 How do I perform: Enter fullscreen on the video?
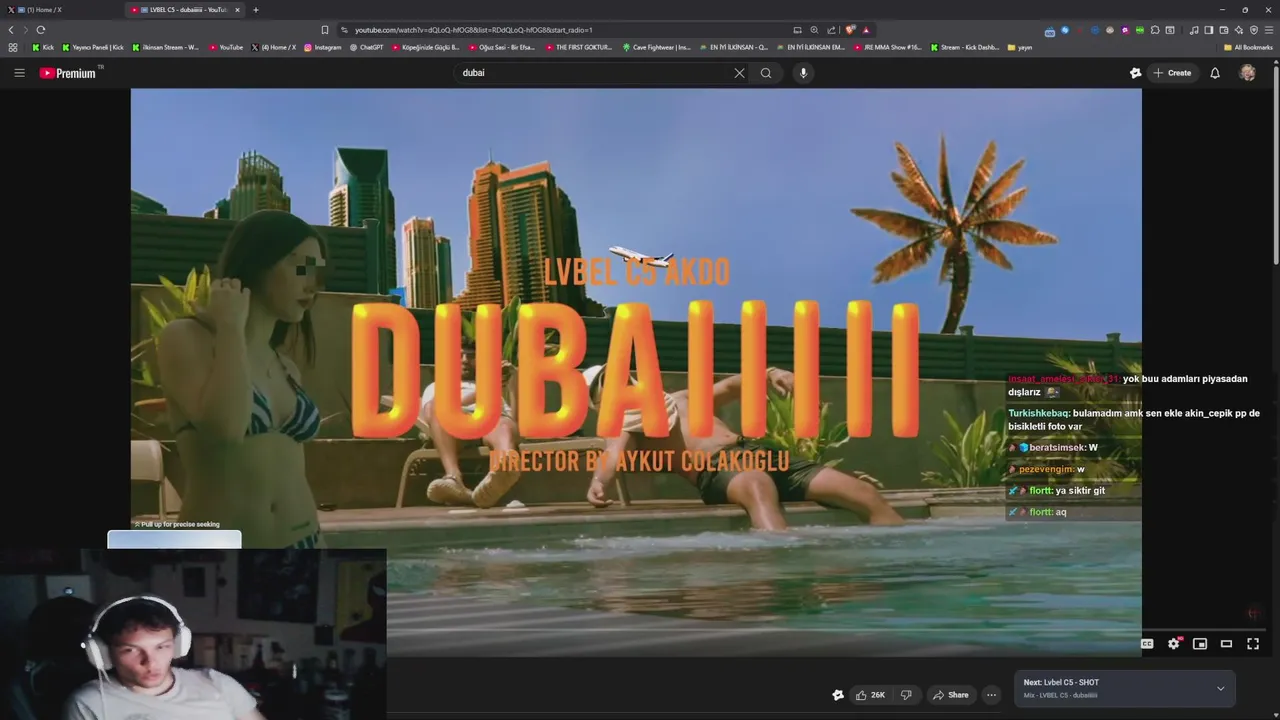pyautogui.click(x=1253, y=644)
